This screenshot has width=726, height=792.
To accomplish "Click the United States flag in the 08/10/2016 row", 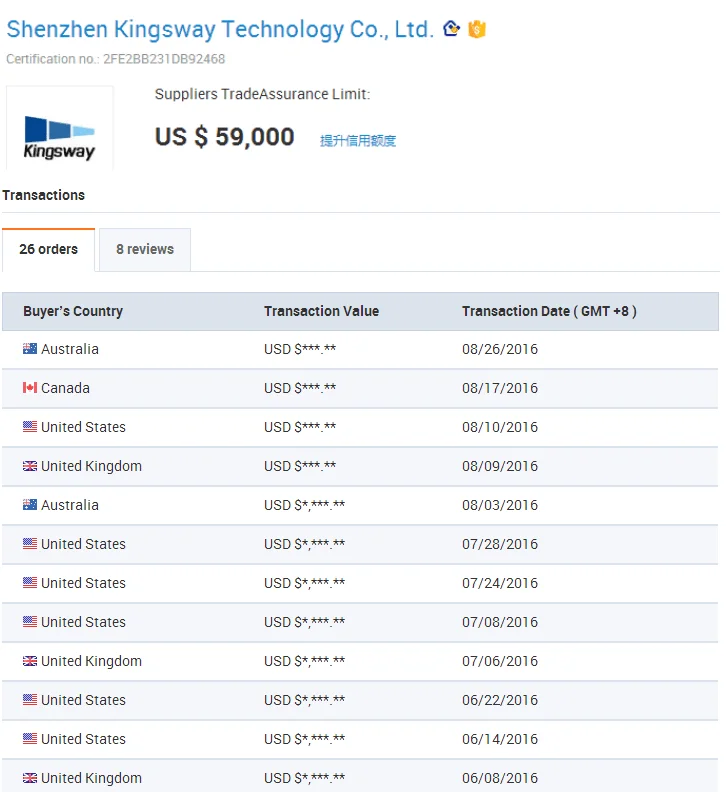I will click(30, 427).
